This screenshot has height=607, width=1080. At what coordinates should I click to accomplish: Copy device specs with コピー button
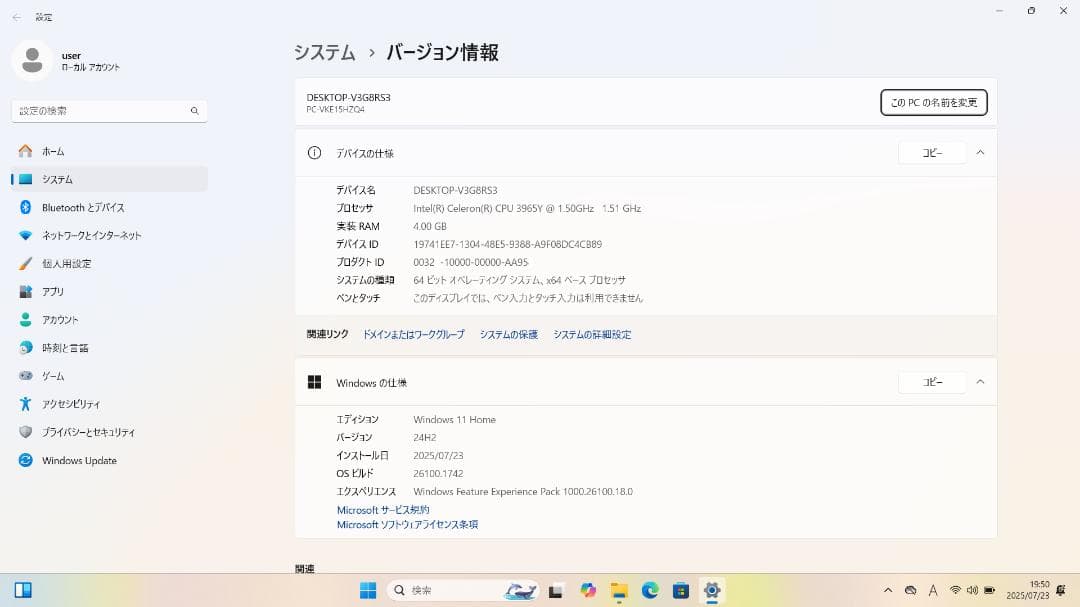pyautogui.click(x=932, y=153)
